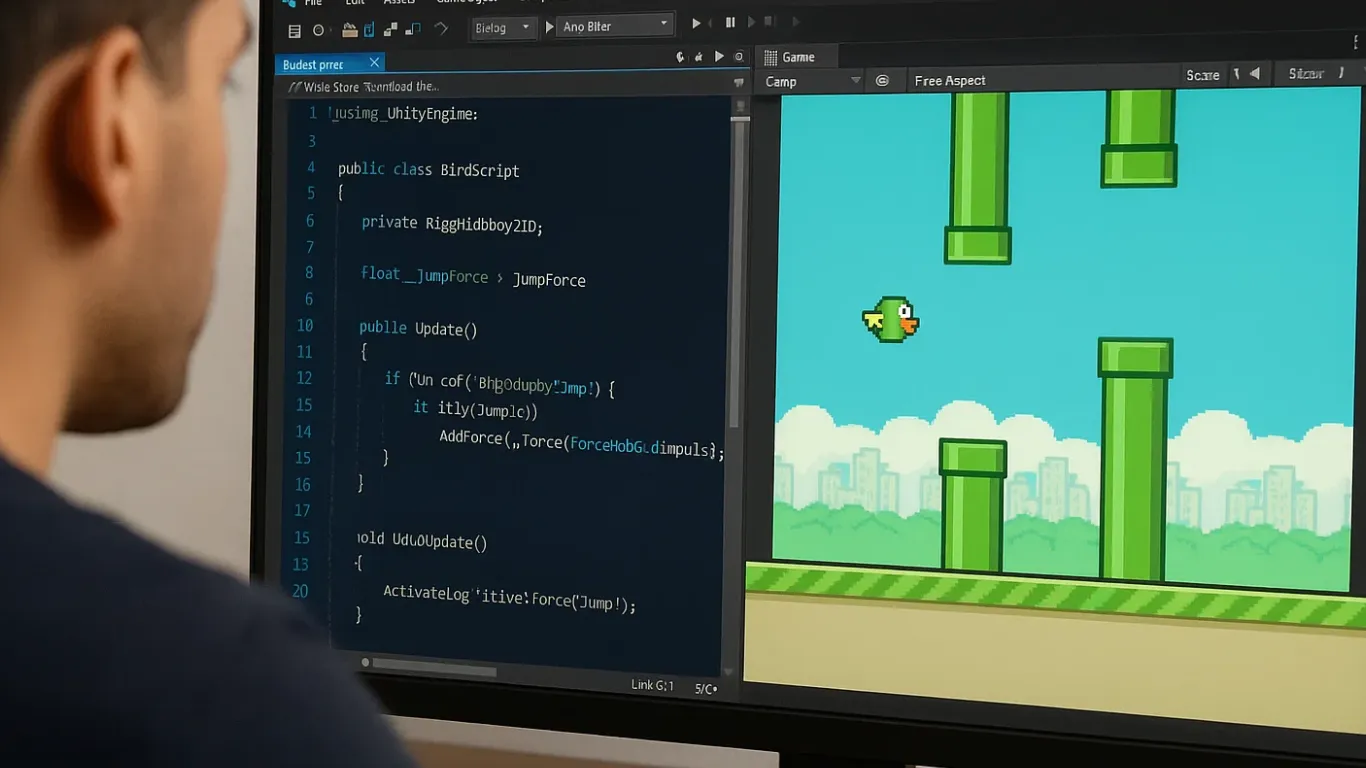Click the list-view icon at toolbar start
1366x768 pixels.
(x=294, y=31)
